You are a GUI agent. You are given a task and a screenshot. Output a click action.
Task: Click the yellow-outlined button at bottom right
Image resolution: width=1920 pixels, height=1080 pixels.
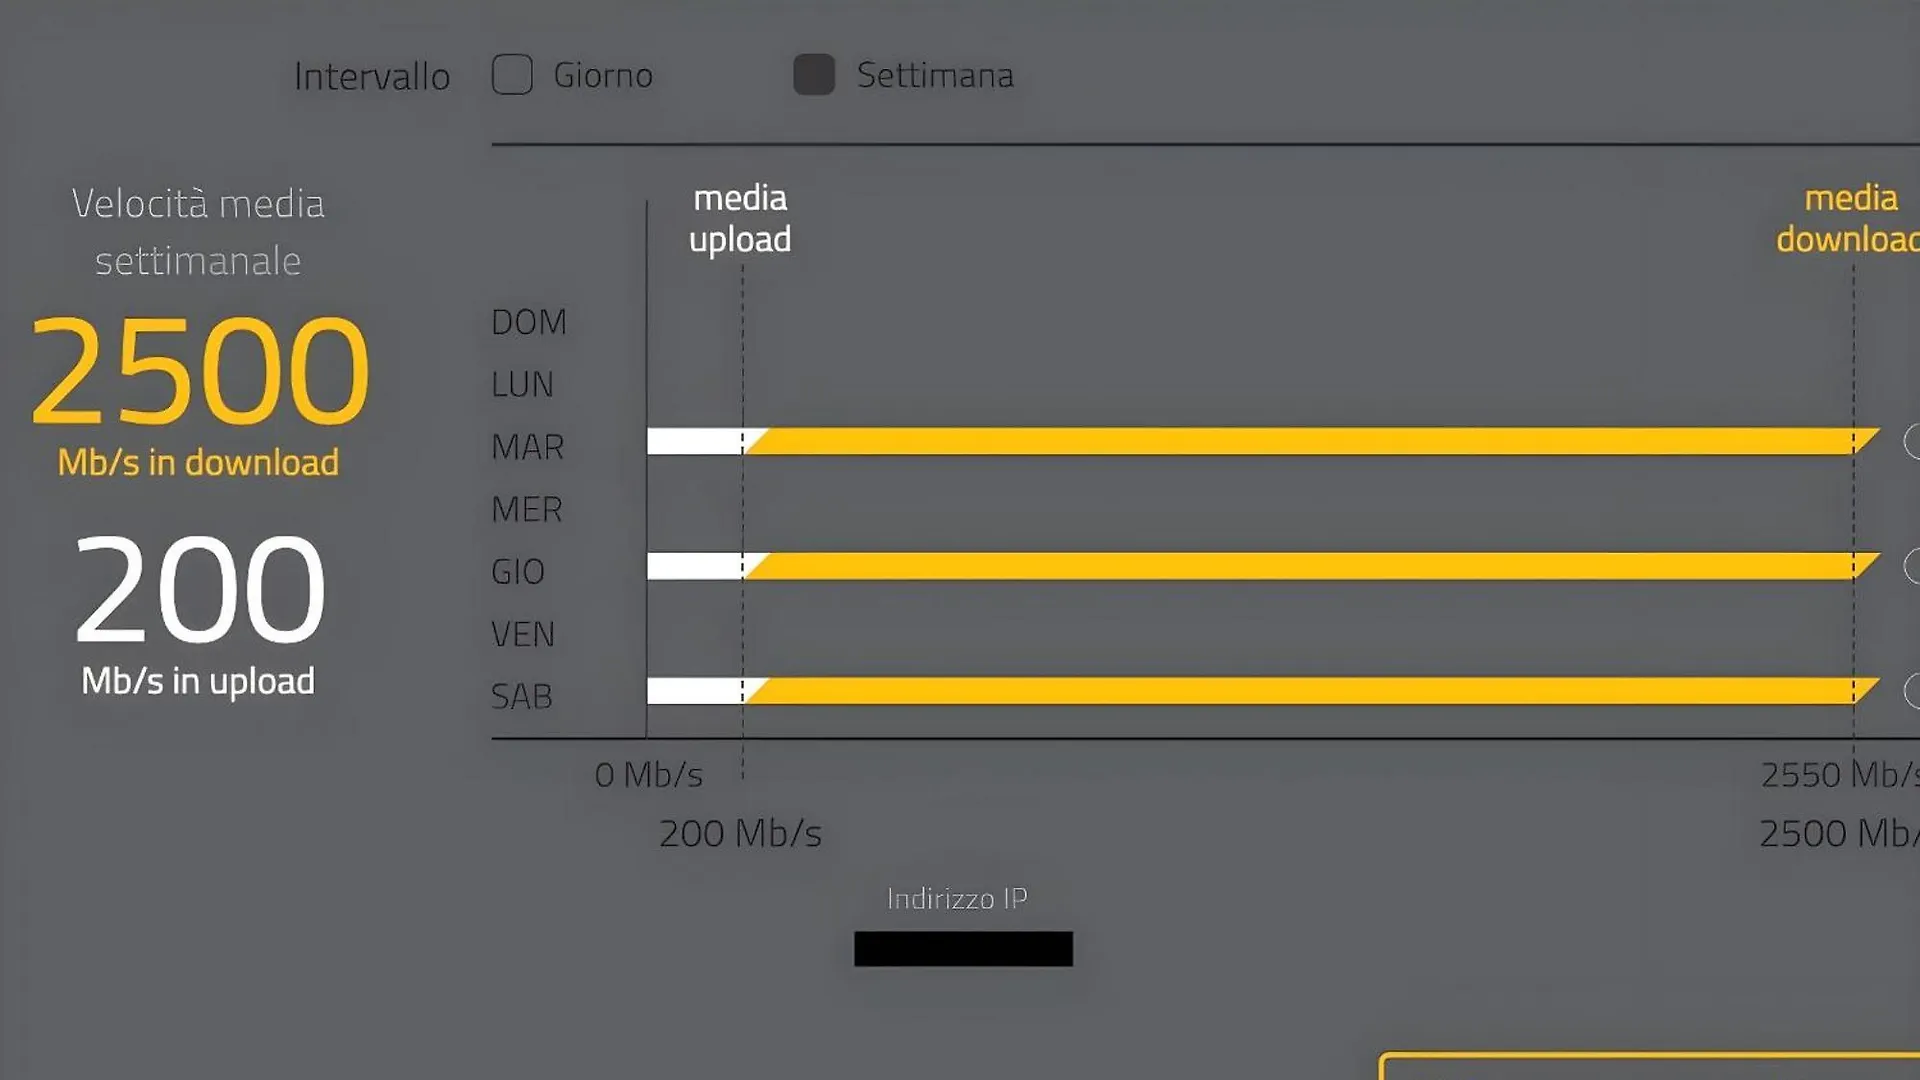point(1650,1066)
